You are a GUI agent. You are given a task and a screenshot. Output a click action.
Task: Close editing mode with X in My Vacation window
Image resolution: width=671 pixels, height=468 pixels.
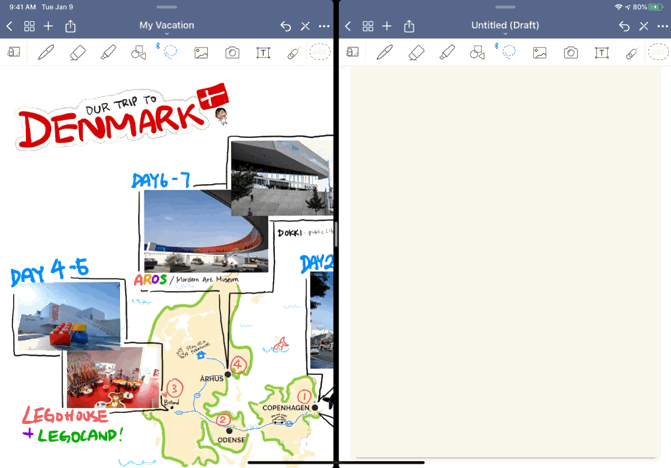click(x=305, y=26)
